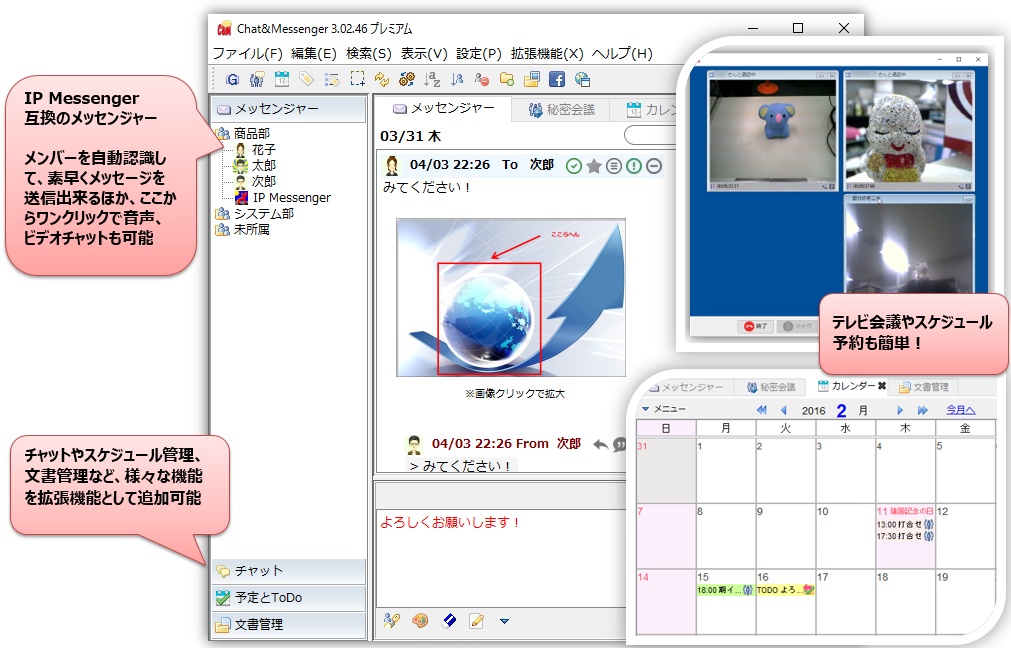
Task: Click the gear settings icon in the toolbar
Action: pyautogui.click(x=407, y=79)
